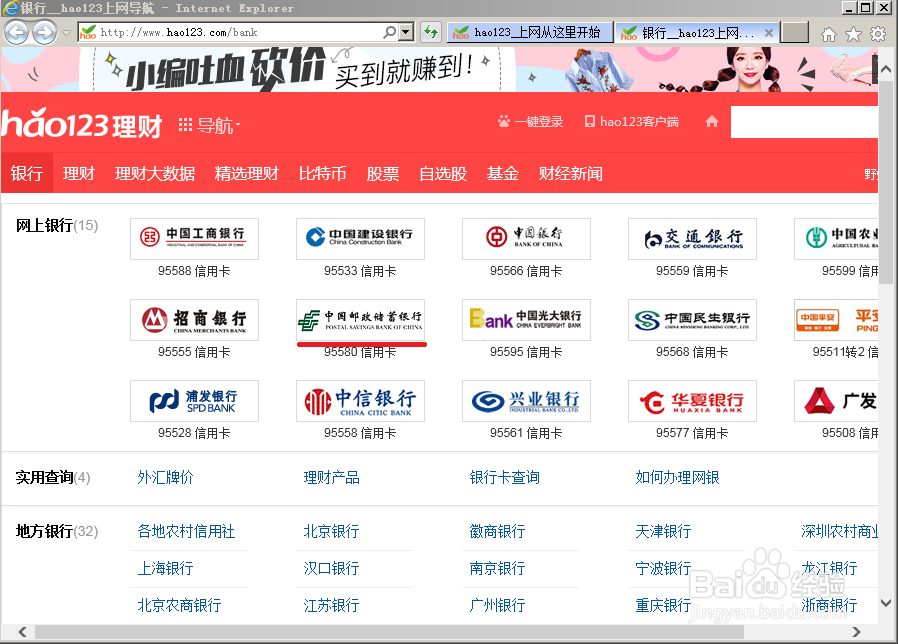The height and width of the screenshot is (644, 898).
Task: Open the 中国邮政储蓄银行 logo
Action: 360,320
